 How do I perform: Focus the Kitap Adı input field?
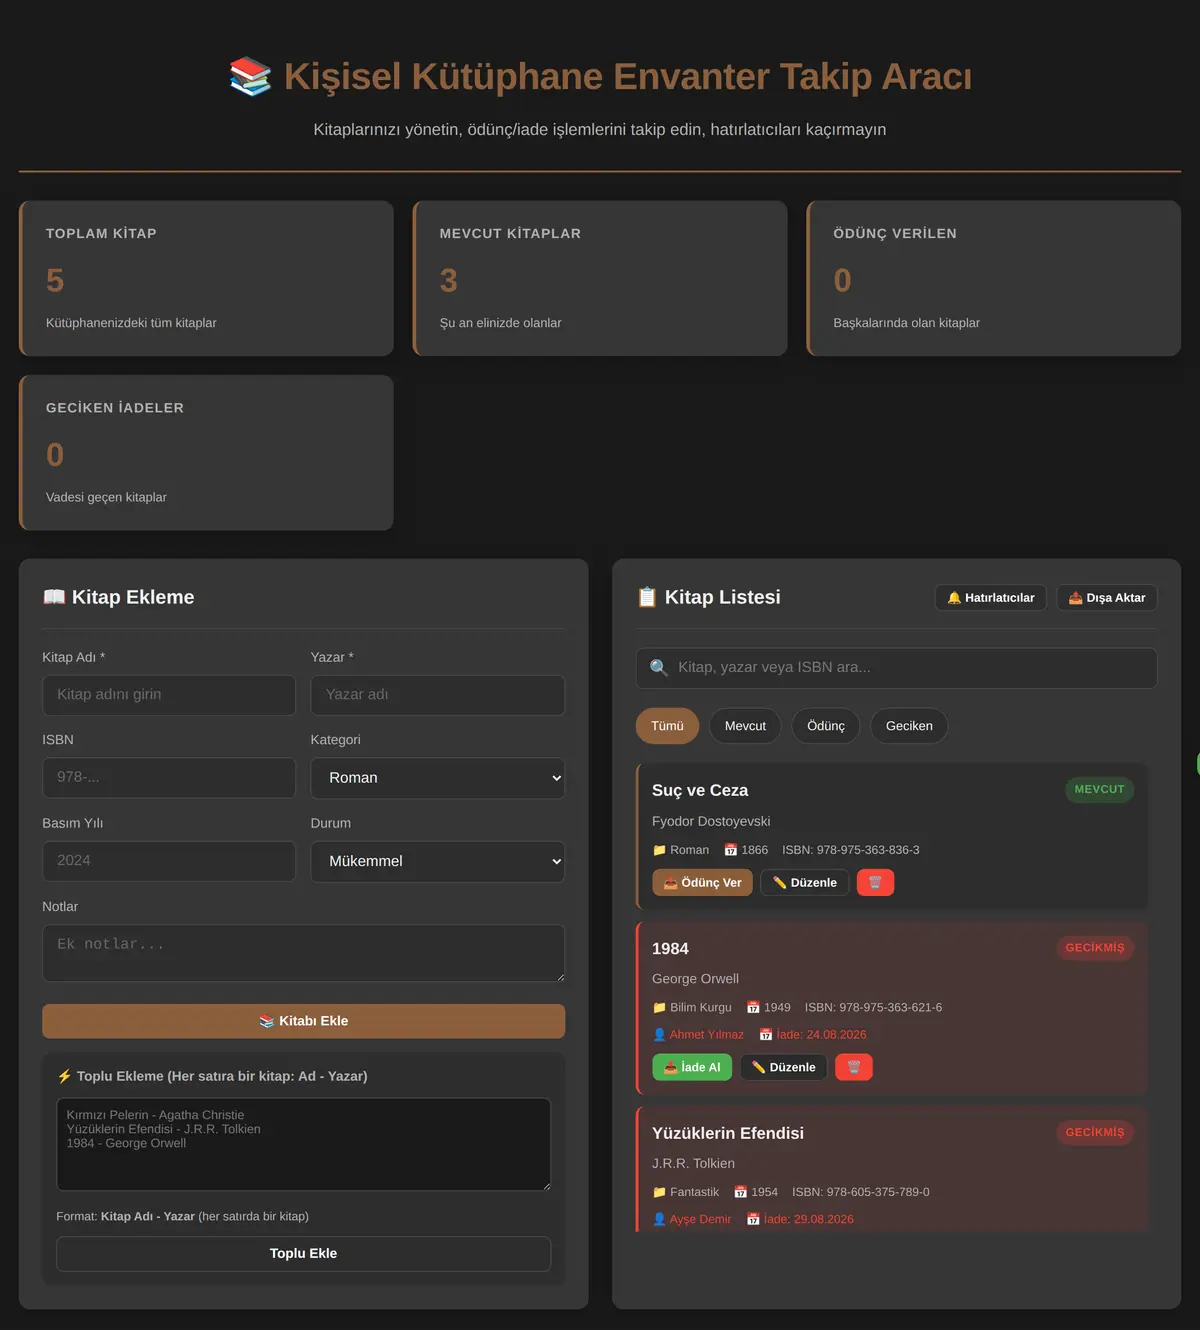pos(169,695)
